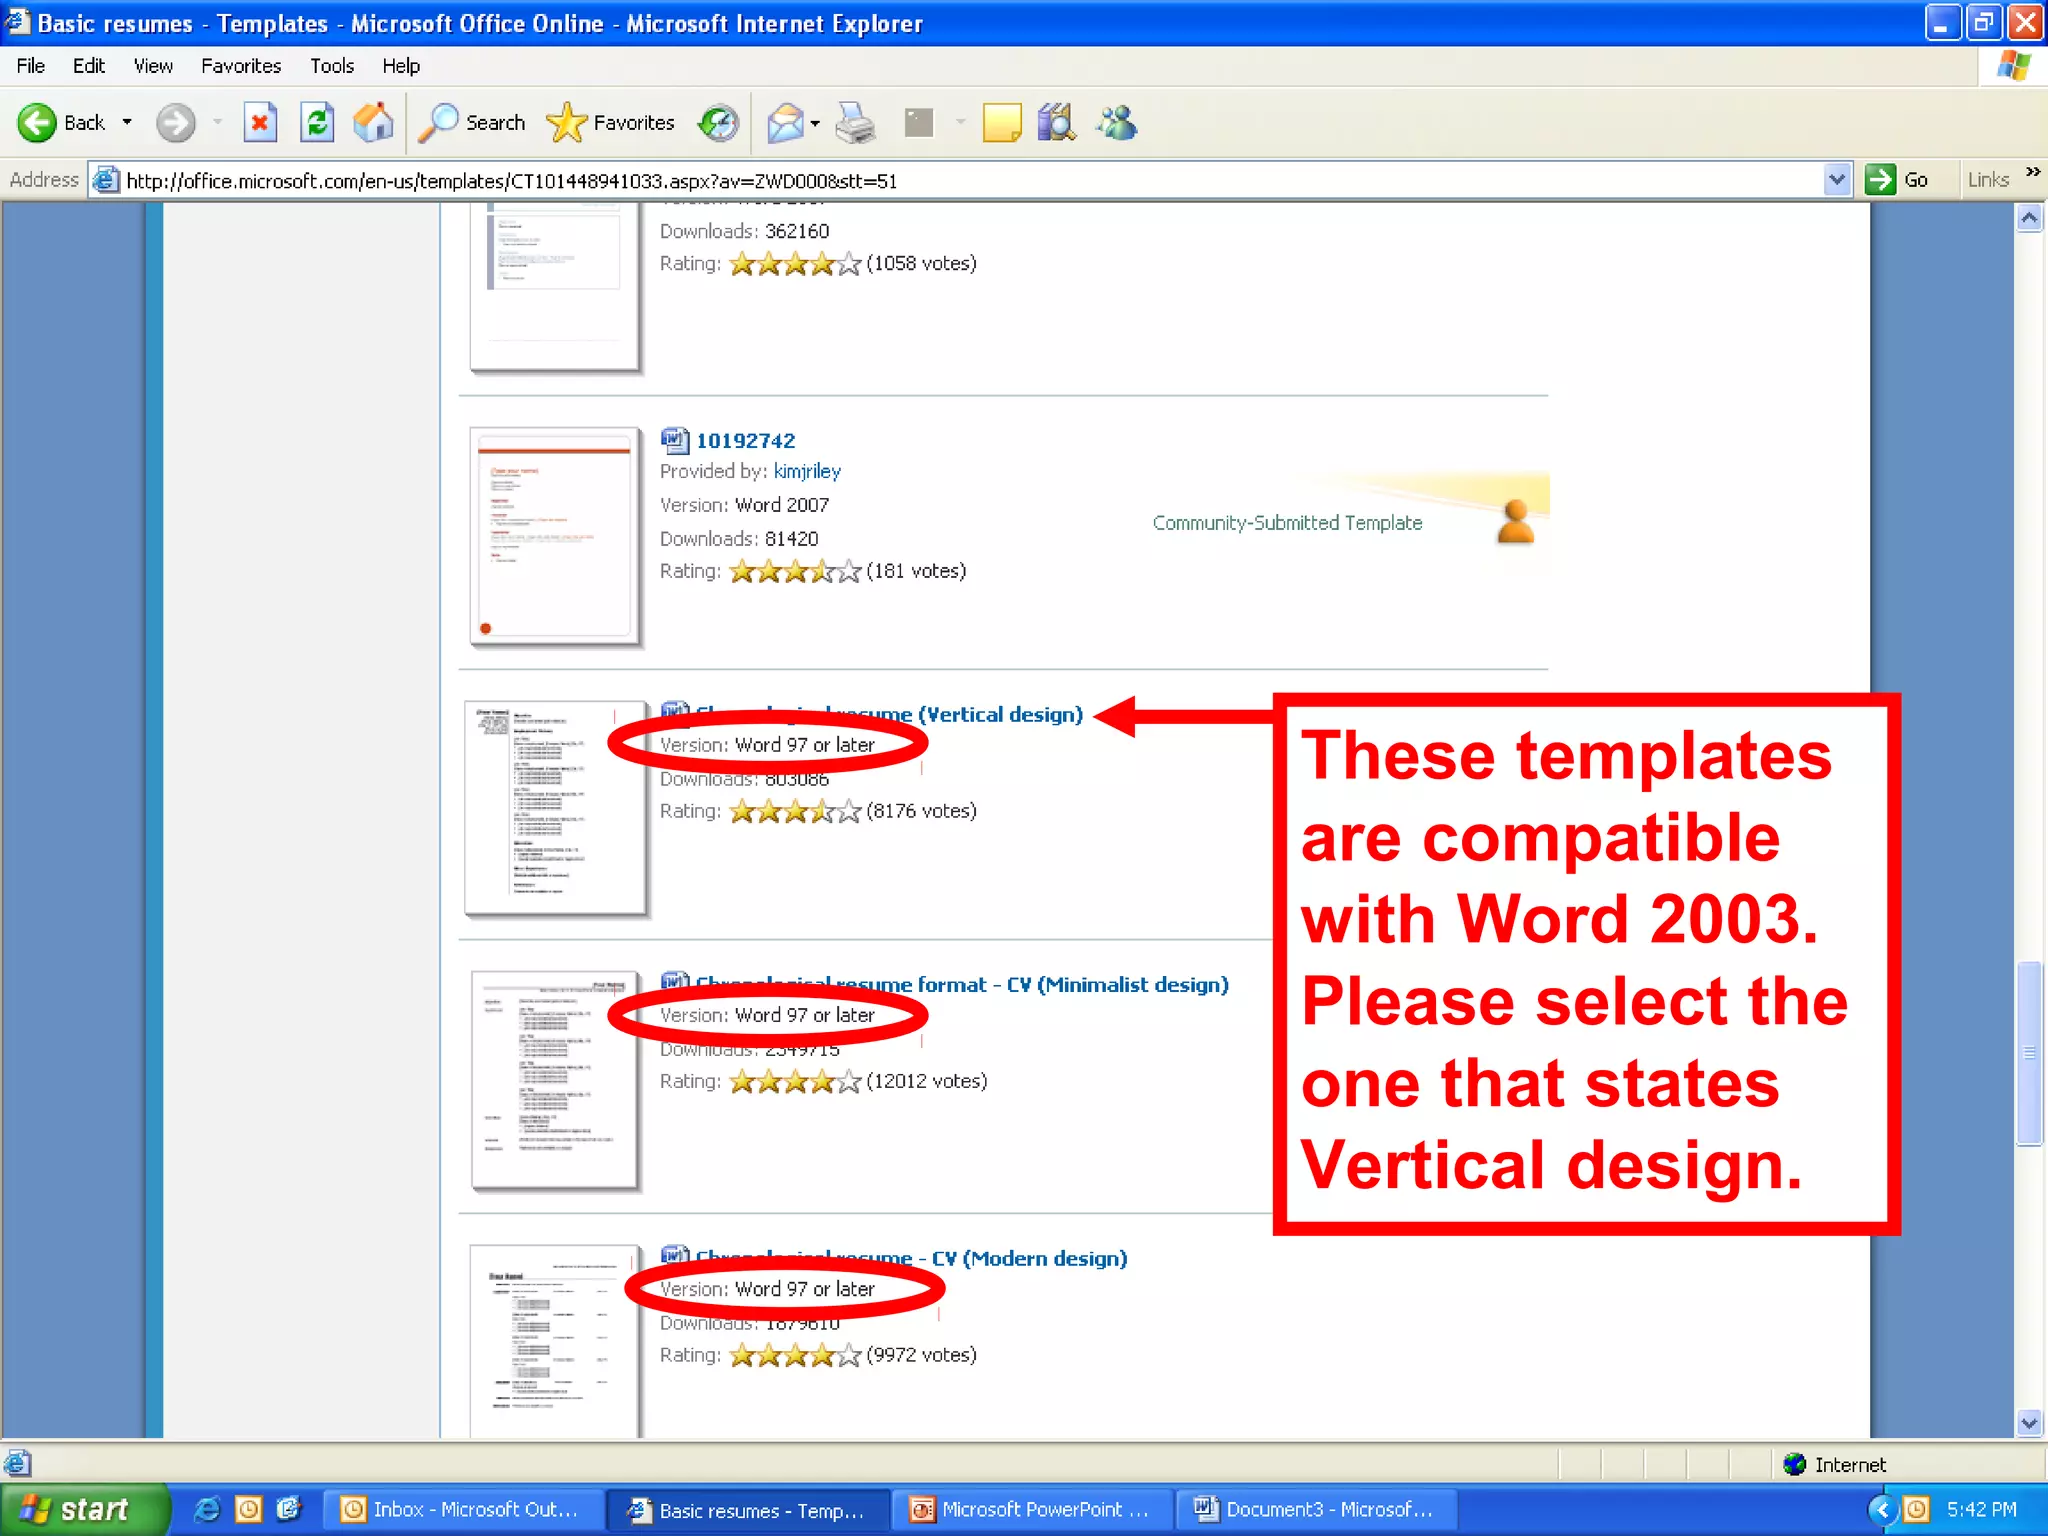The width and height of the screenshot is (2048, 1536).
Task: Click rating stars with 12012 votes
Action: pyautogui.click(x=795, y=1082)
